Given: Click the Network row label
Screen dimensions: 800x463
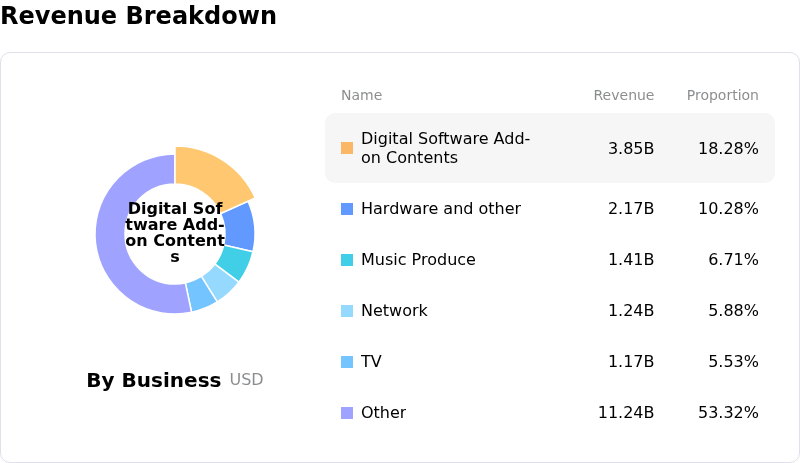Looking at the screenshot, I should [394, 311].
